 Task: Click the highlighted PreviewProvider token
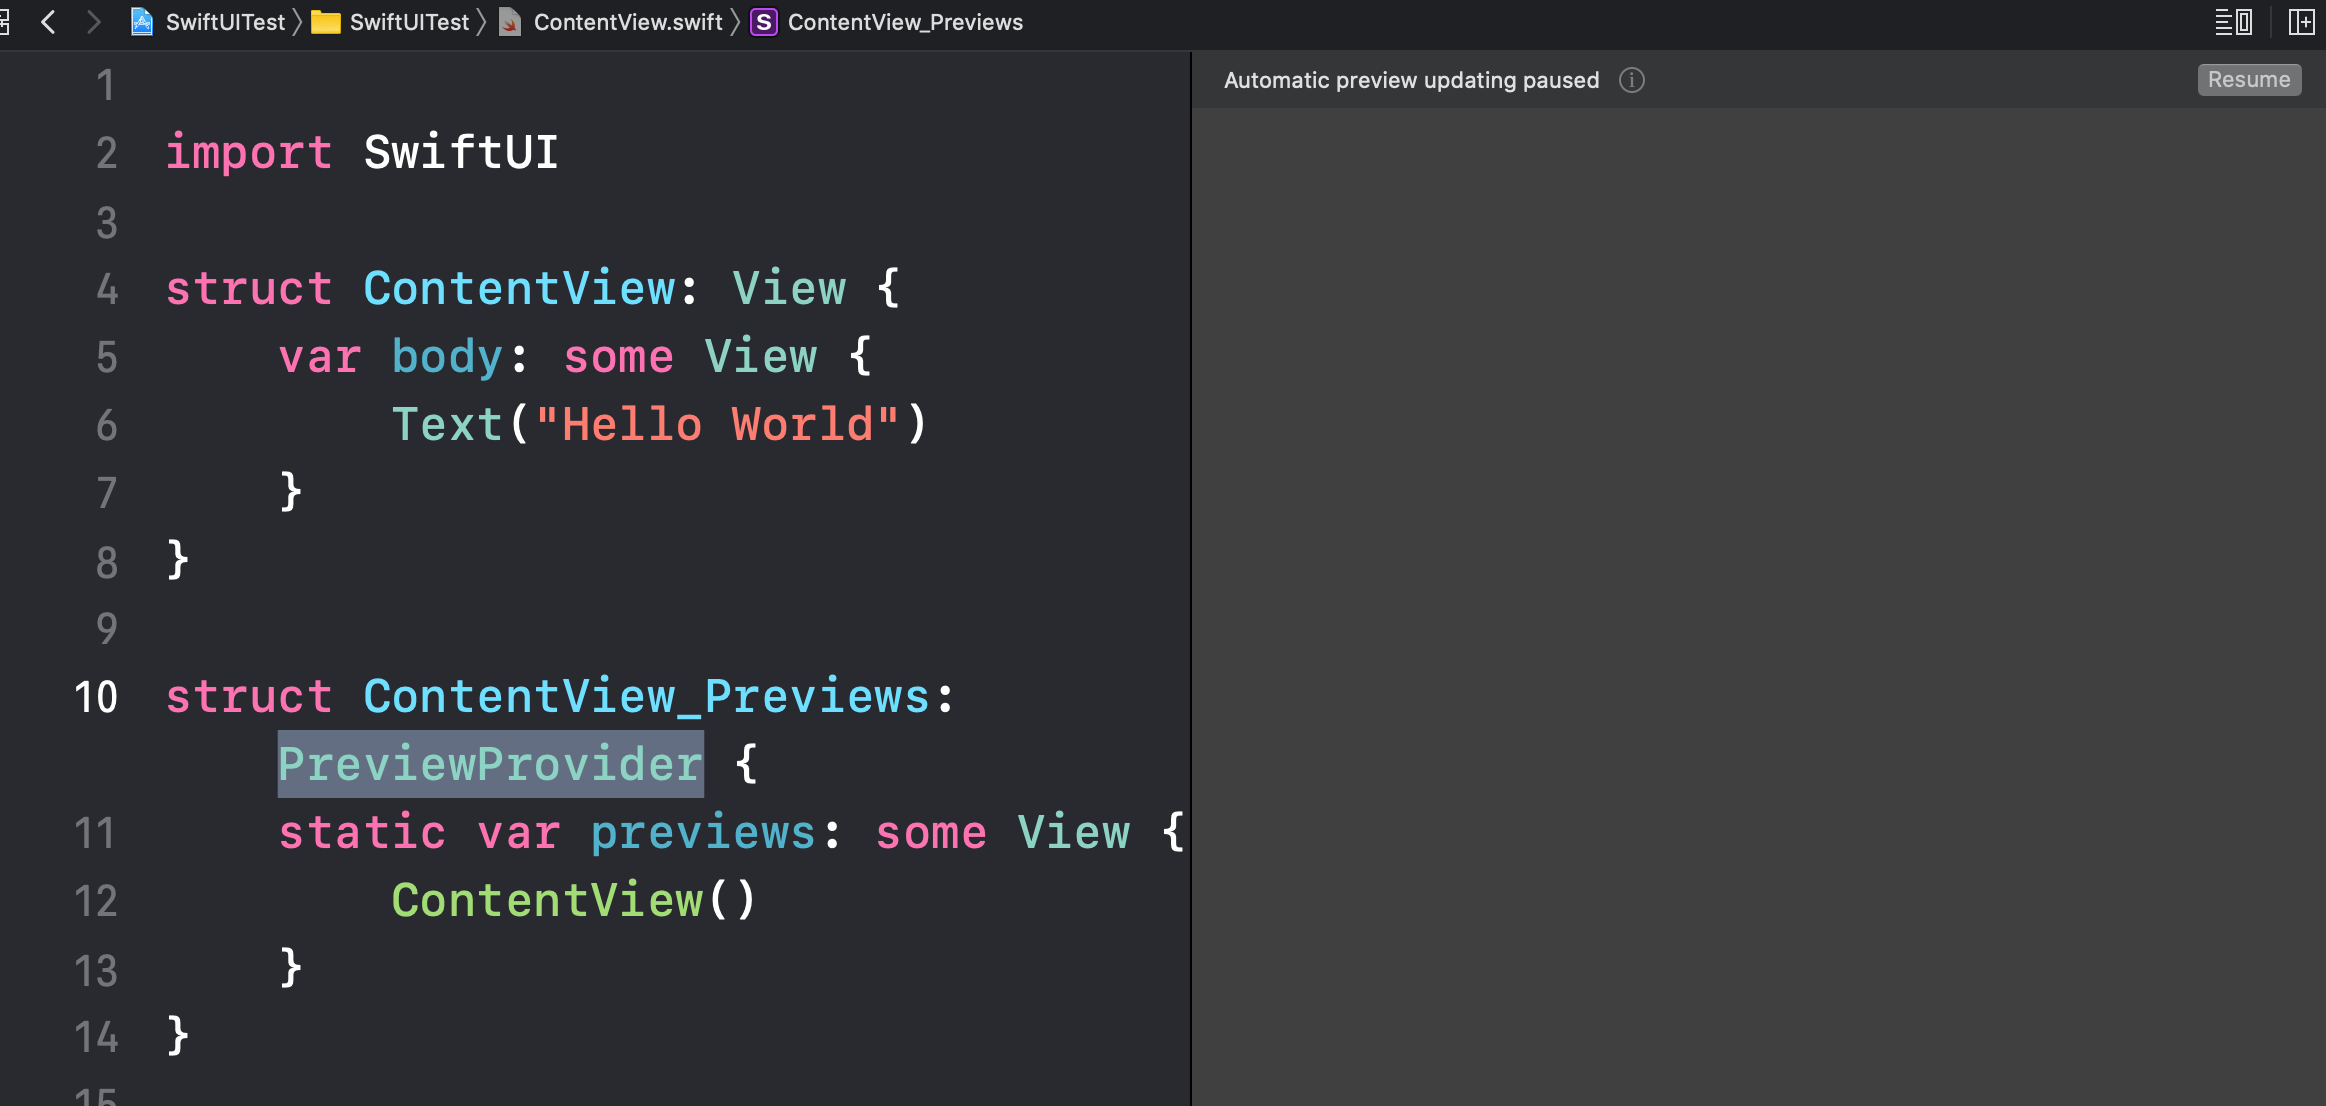[490, 765]
